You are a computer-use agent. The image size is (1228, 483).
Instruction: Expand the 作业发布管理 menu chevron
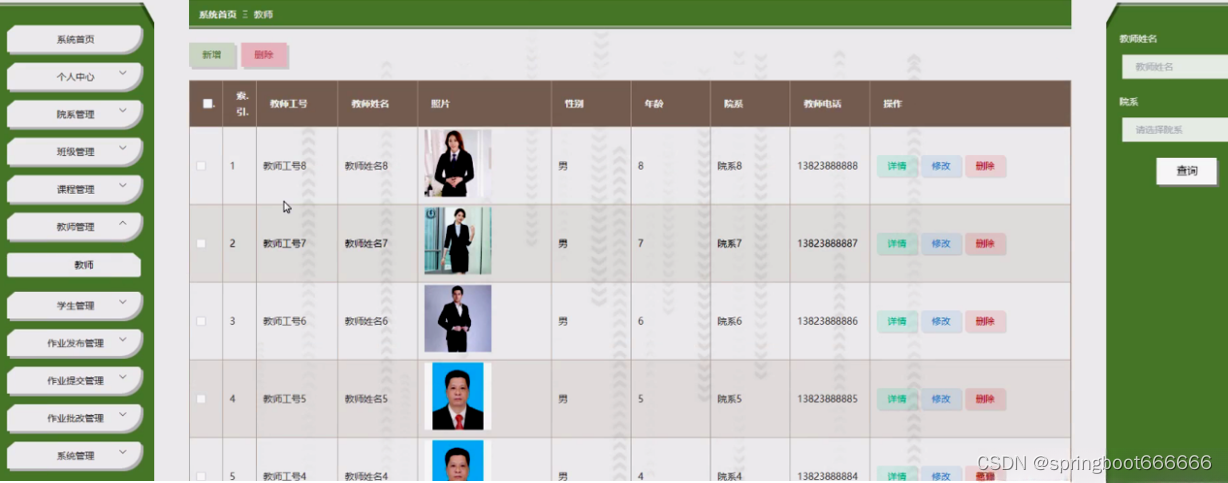pos(123,339)
